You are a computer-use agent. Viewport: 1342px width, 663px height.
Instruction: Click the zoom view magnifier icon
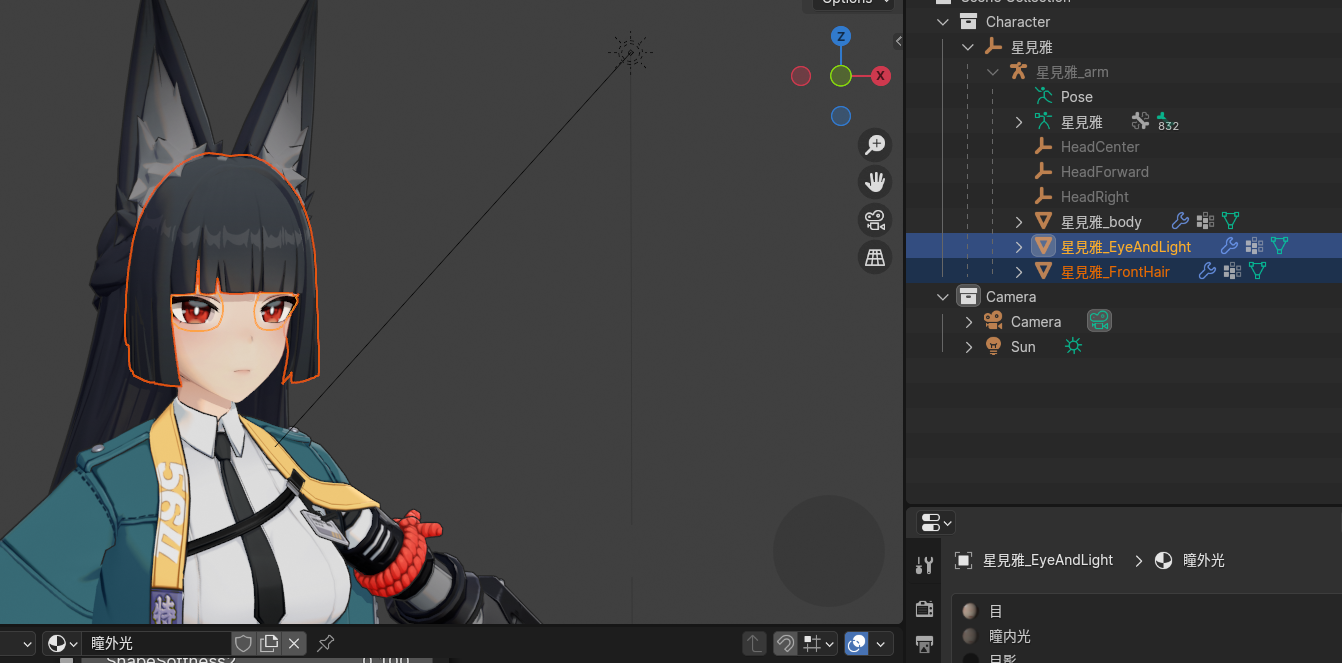pyautogui.click(x=875, y=145)
